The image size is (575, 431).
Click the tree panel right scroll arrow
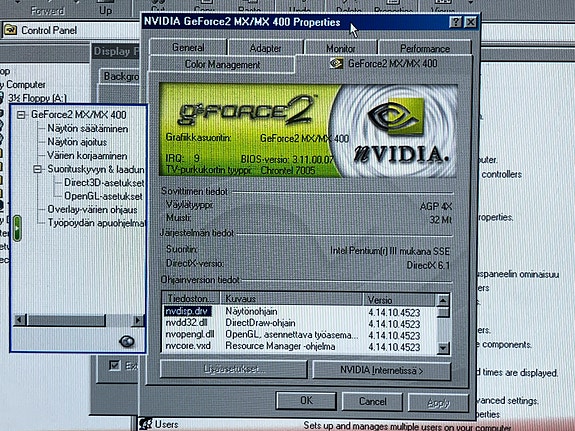(138, 320)
